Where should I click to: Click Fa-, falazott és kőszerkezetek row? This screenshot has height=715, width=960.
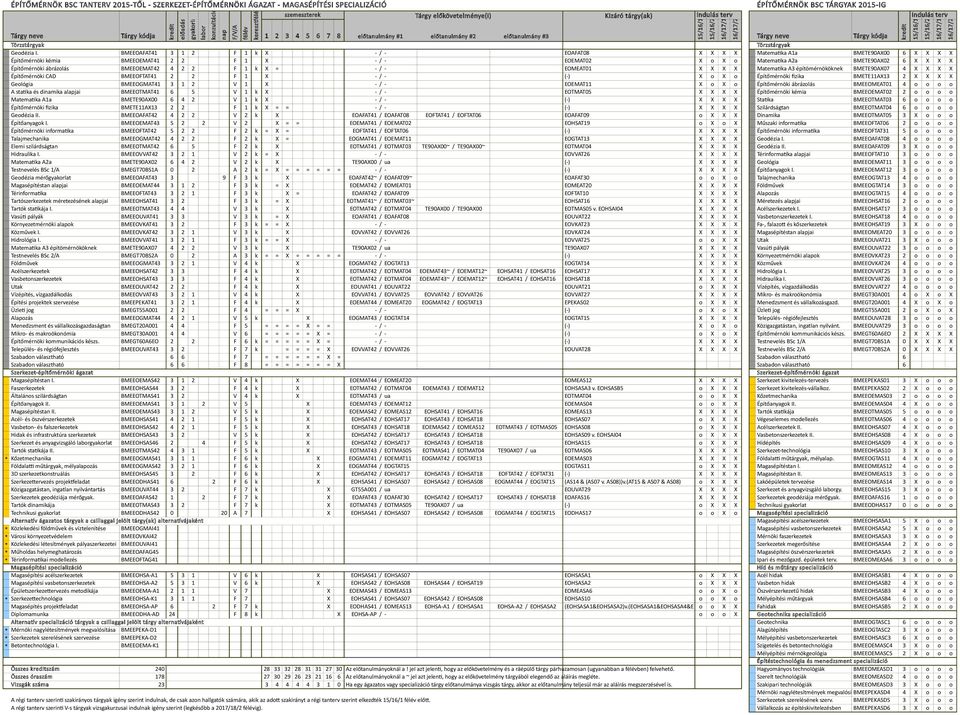click(x=792, y=225)
